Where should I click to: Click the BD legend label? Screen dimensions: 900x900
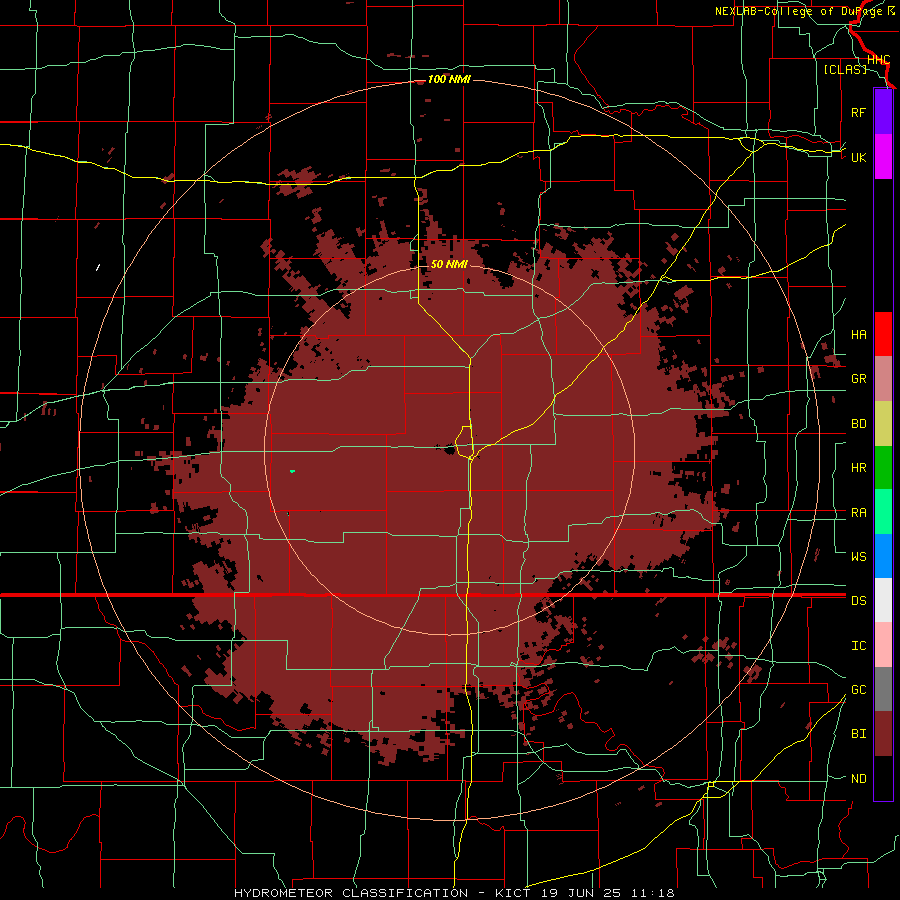[859, 424]
